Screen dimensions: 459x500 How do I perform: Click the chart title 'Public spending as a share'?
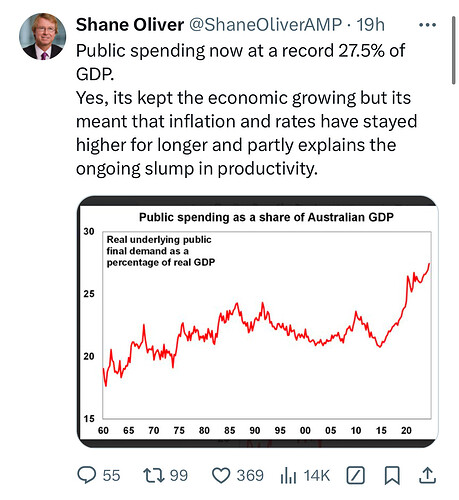[x=266, y=217]
